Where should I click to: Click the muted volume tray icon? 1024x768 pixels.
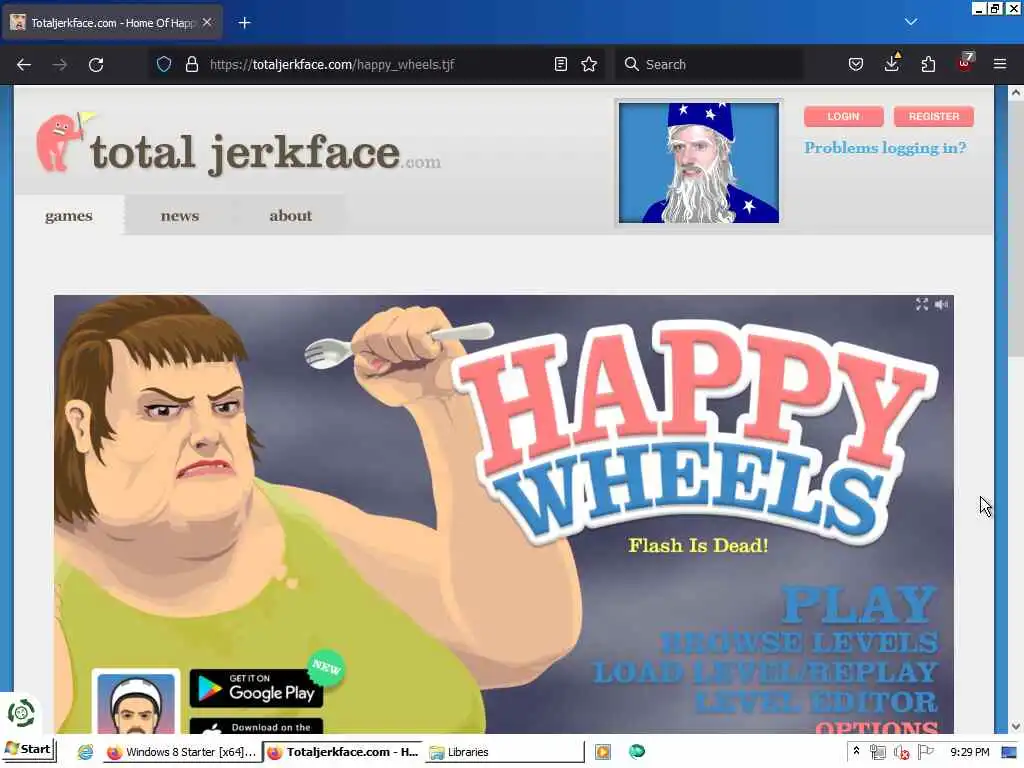click(x=902, y=752)
